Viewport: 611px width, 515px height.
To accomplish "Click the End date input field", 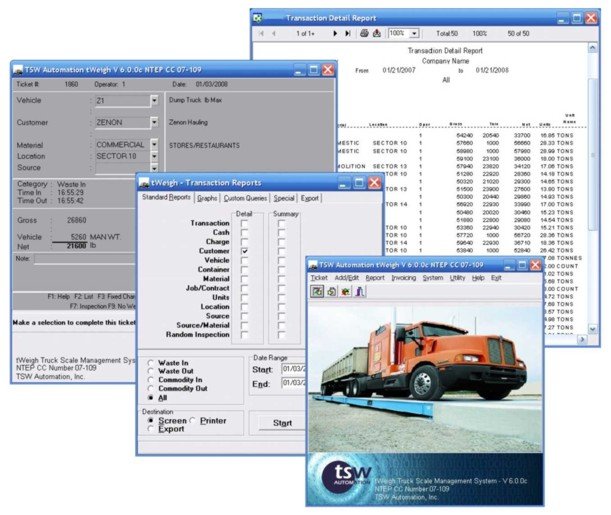I will pos(293,383).
